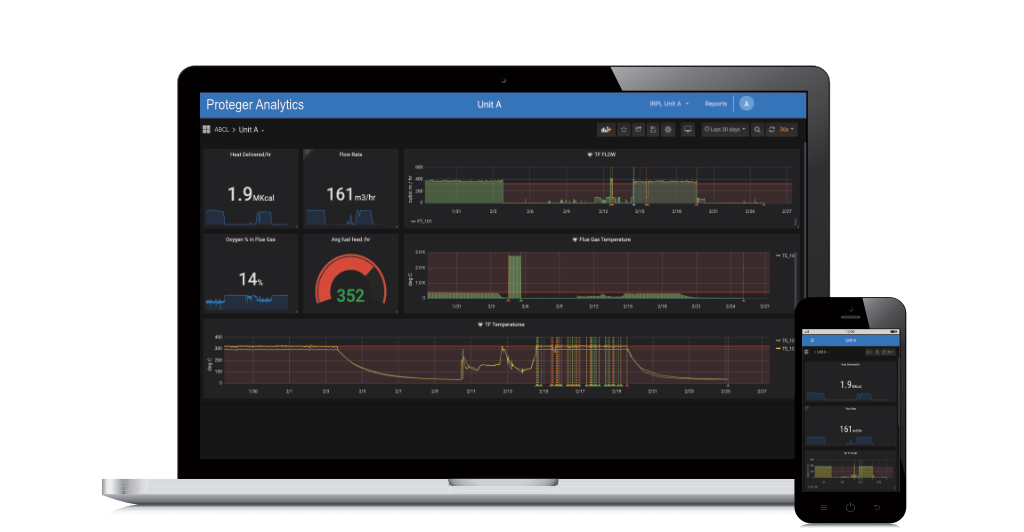The width and height of the screenshot is (1024, 532).
Task: Click the TF FLOW panel title
Action: (603, 155)
